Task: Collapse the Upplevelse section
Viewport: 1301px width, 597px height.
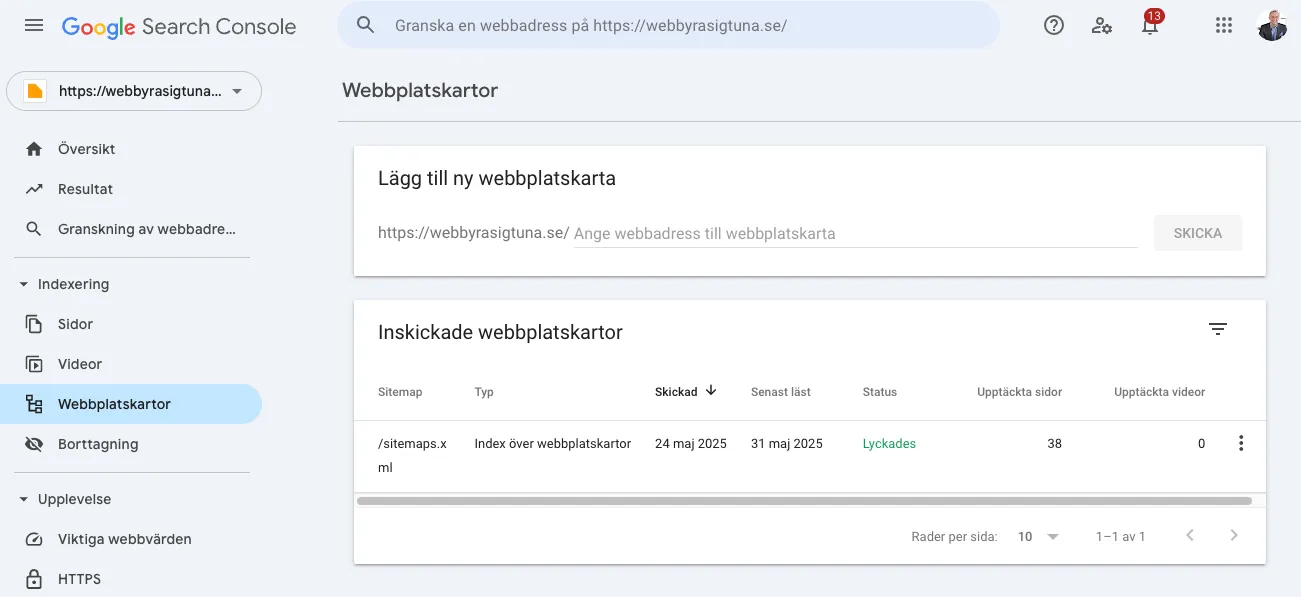Action: [24, 499]
